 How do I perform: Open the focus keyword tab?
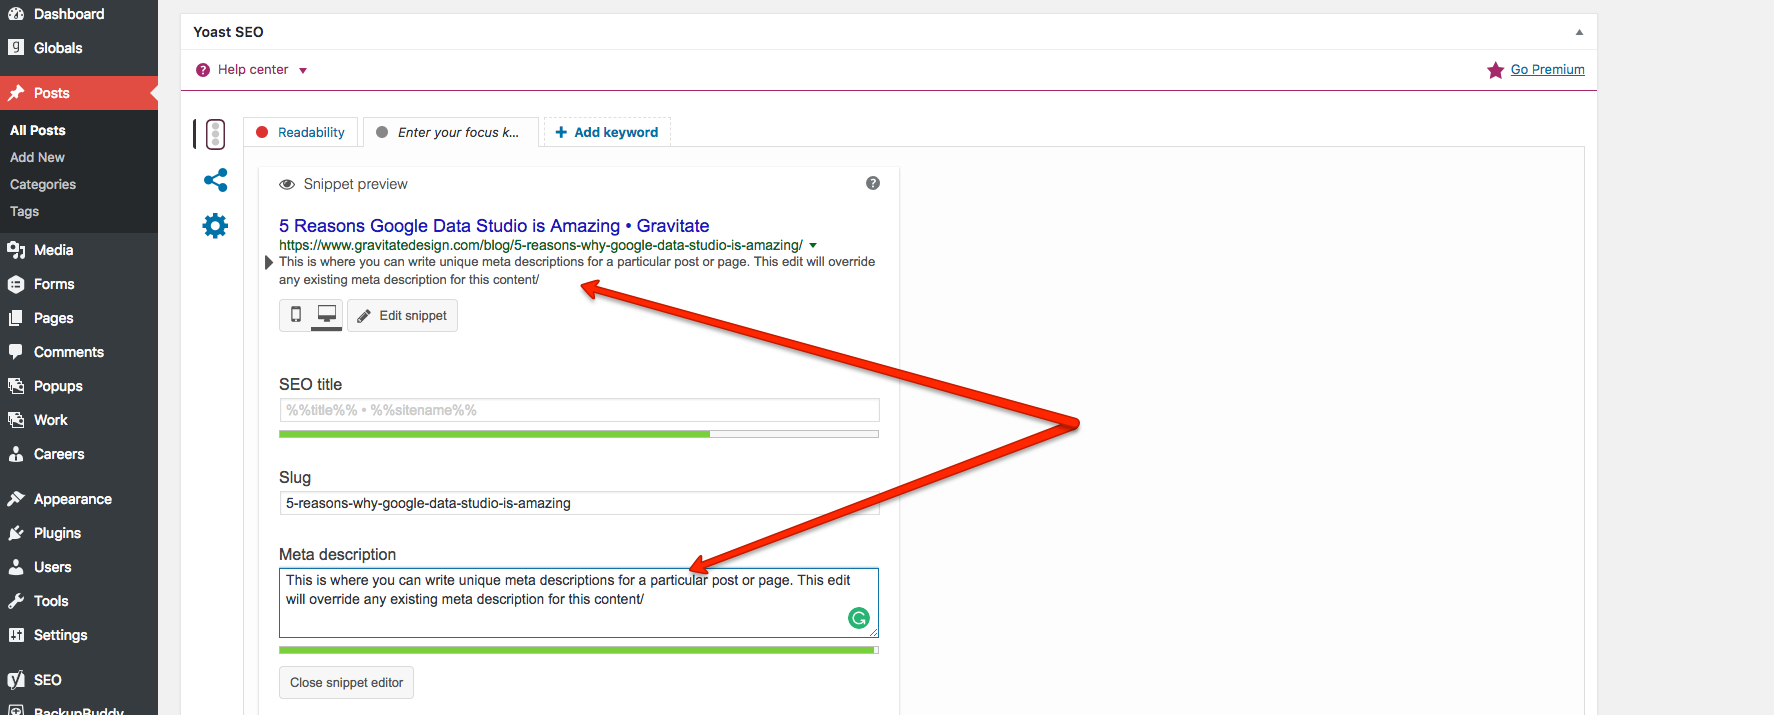(450, 132)
